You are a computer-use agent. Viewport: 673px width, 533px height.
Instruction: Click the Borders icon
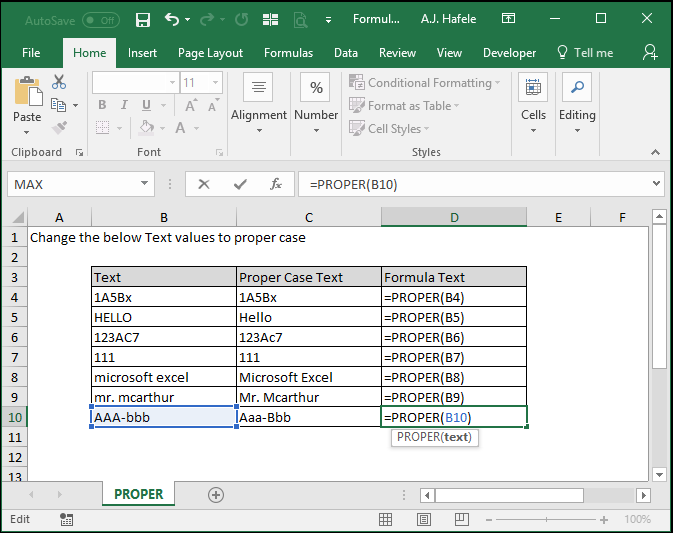(x=103, y=128)
